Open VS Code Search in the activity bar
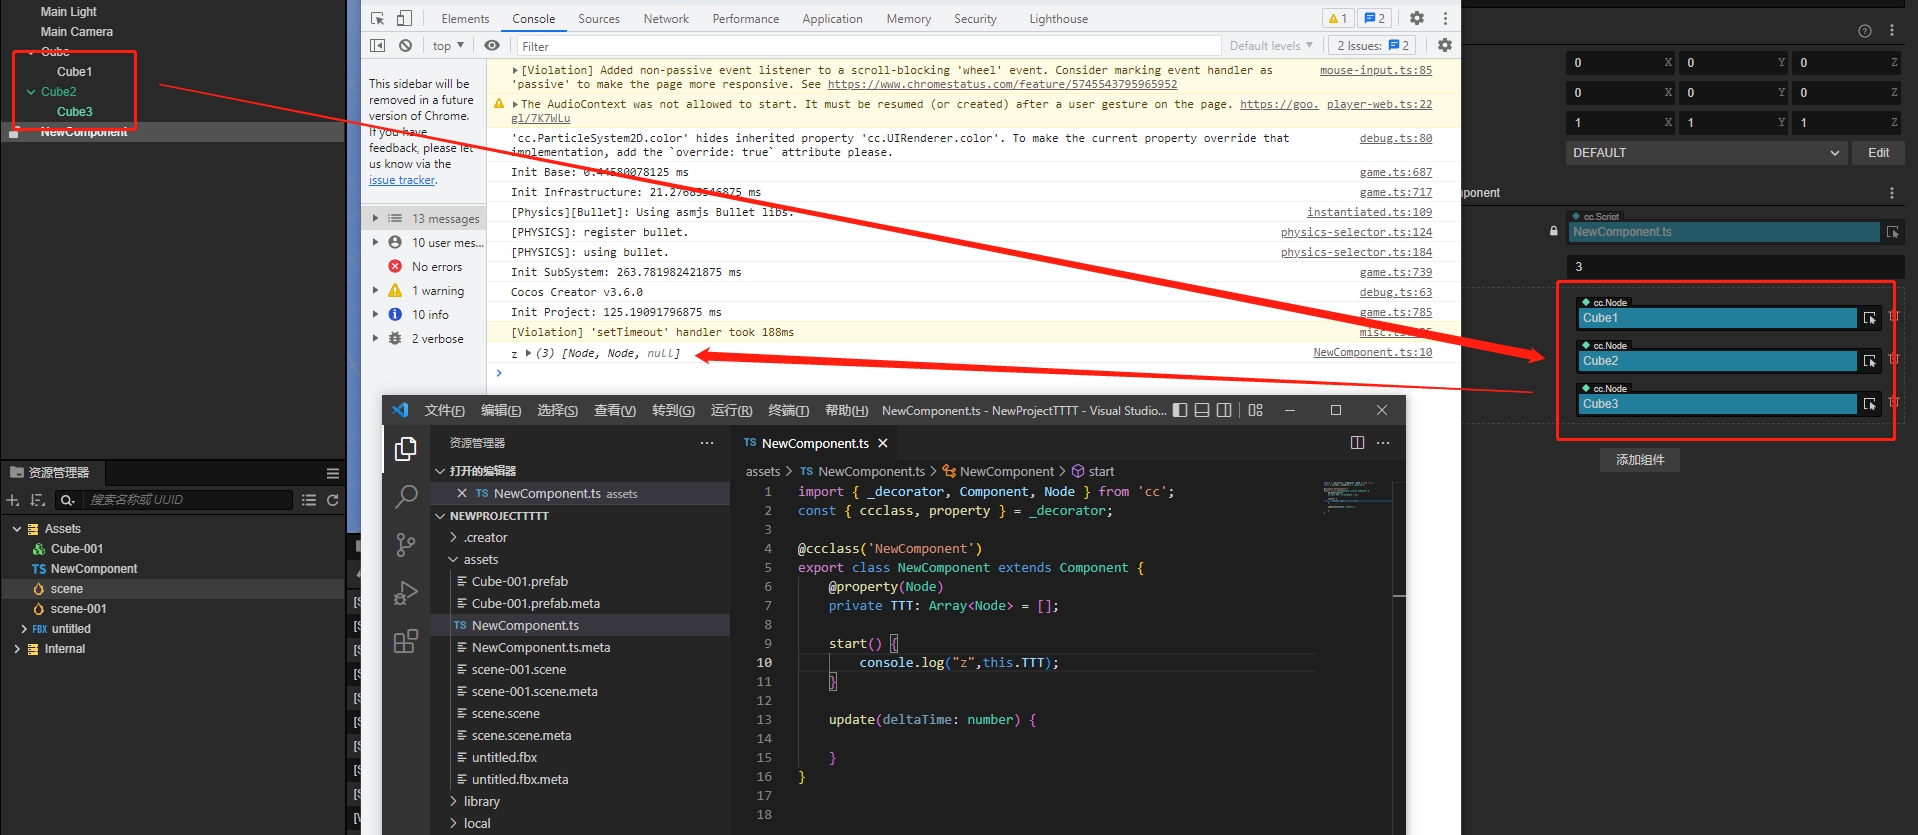 coord(406,496)
